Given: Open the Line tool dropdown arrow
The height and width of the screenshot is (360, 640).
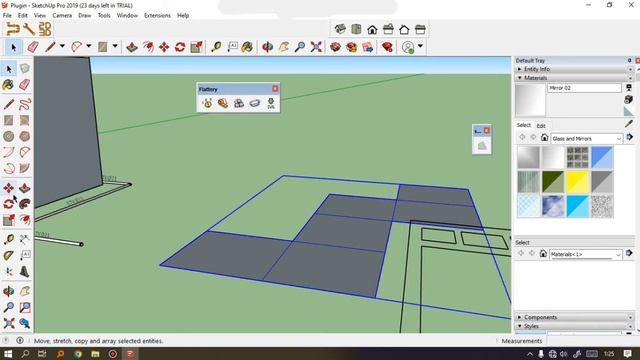Looking at the screenshot, I should (x=62, y=47).
